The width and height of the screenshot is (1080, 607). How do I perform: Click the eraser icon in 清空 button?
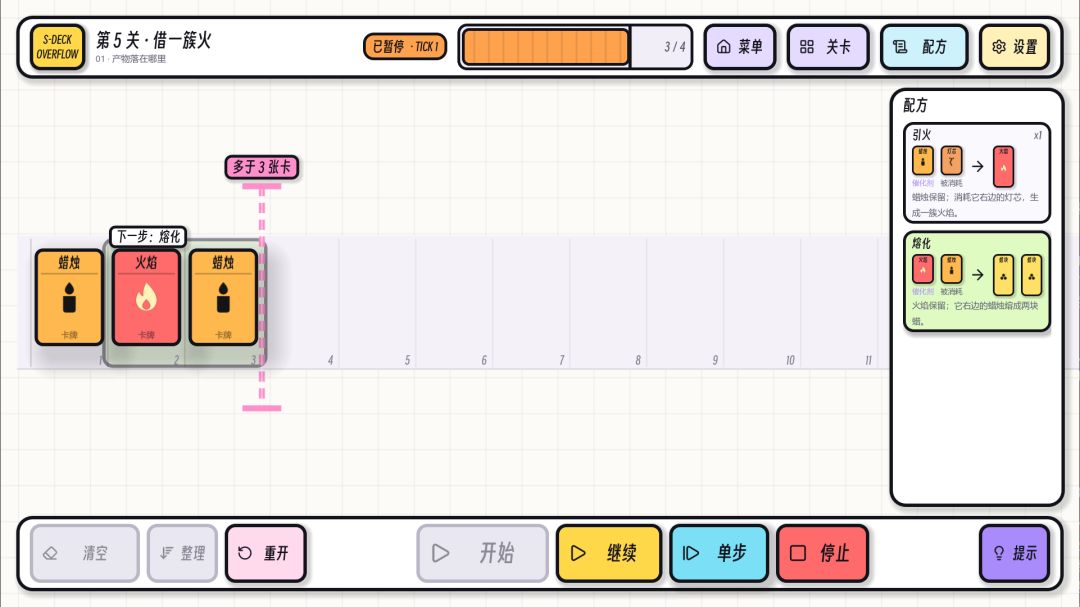click(x=50, y=553)
